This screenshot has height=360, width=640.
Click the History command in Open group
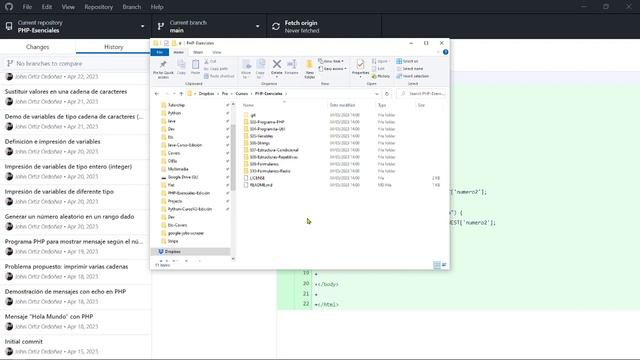[381, 76]
